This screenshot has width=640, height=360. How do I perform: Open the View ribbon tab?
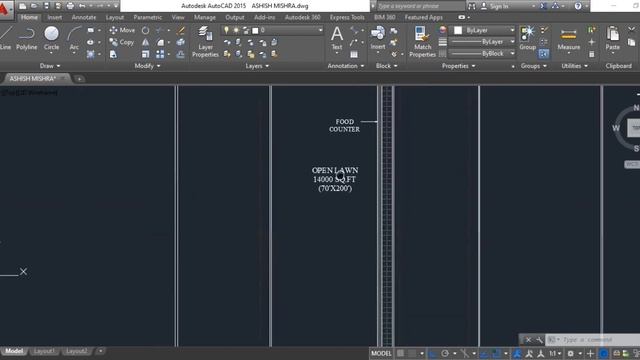(x=178, y=17)
